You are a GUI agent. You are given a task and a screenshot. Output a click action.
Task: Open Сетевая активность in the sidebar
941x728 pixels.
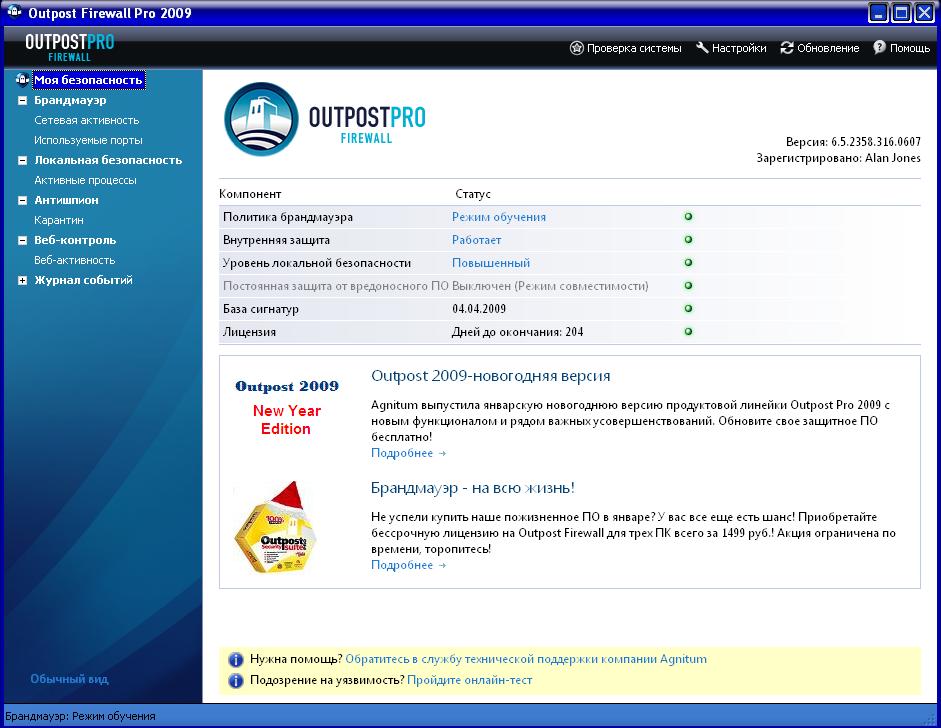point(86,120)
